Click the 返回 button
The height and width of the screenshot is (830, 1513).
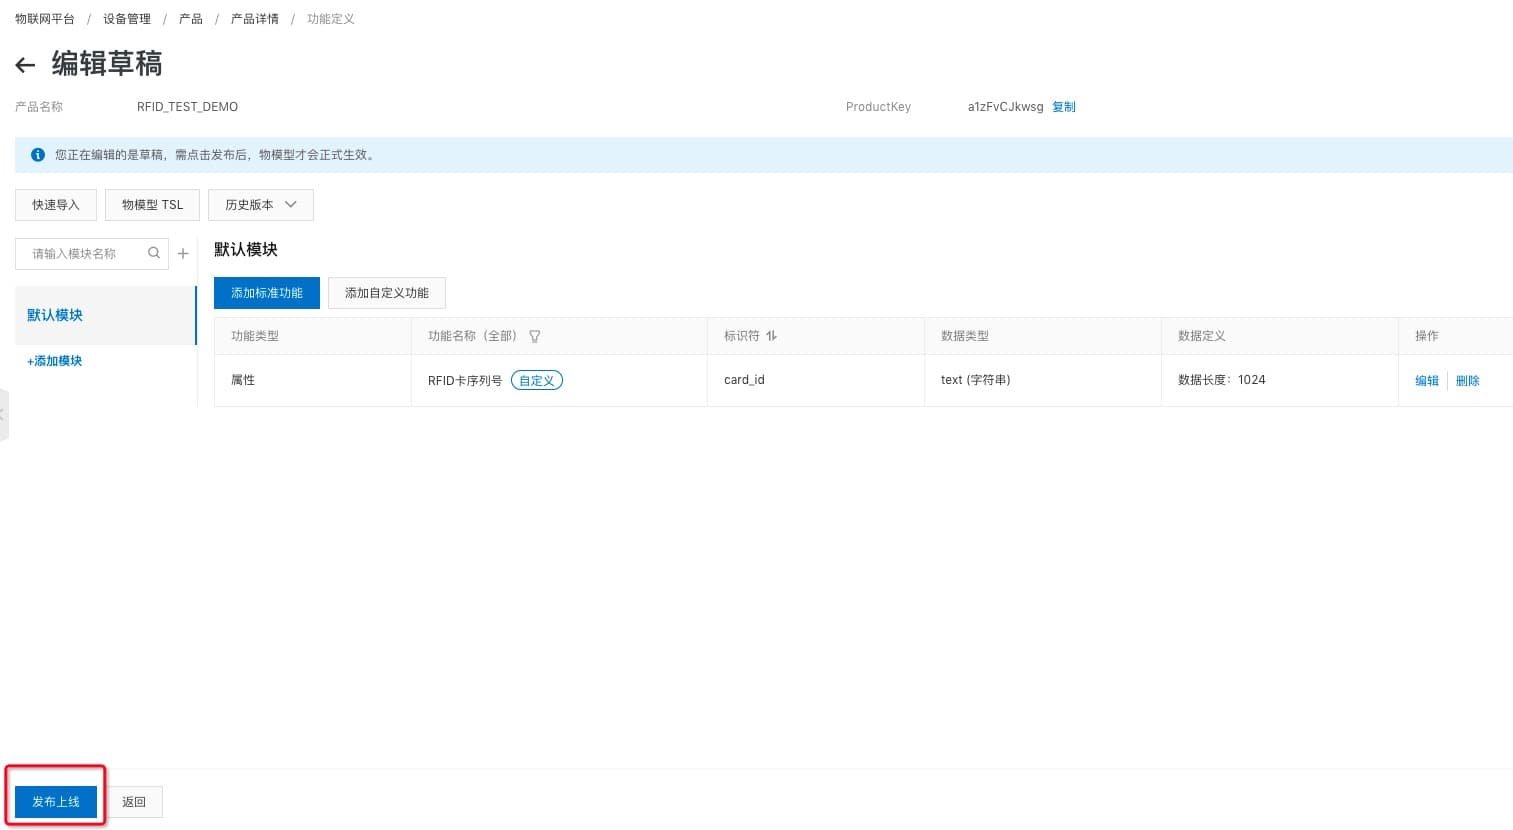click(x=134, y=802)
